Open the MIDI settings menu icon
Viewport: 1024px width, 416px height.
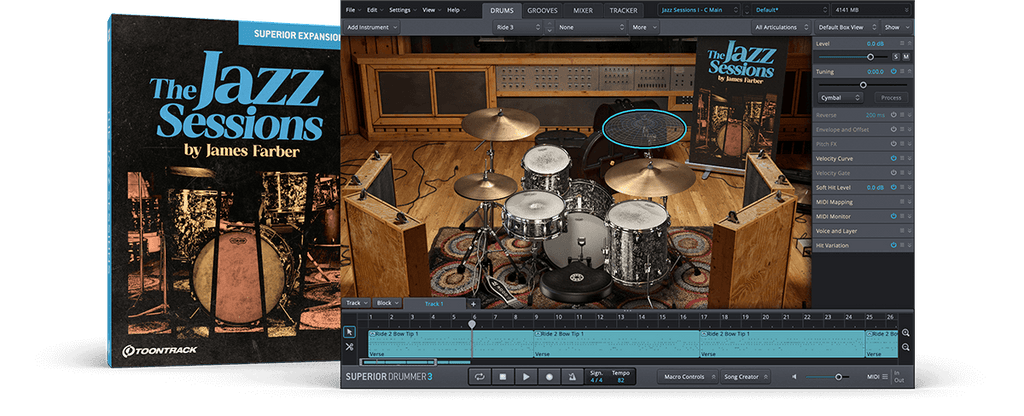(885, 377)
